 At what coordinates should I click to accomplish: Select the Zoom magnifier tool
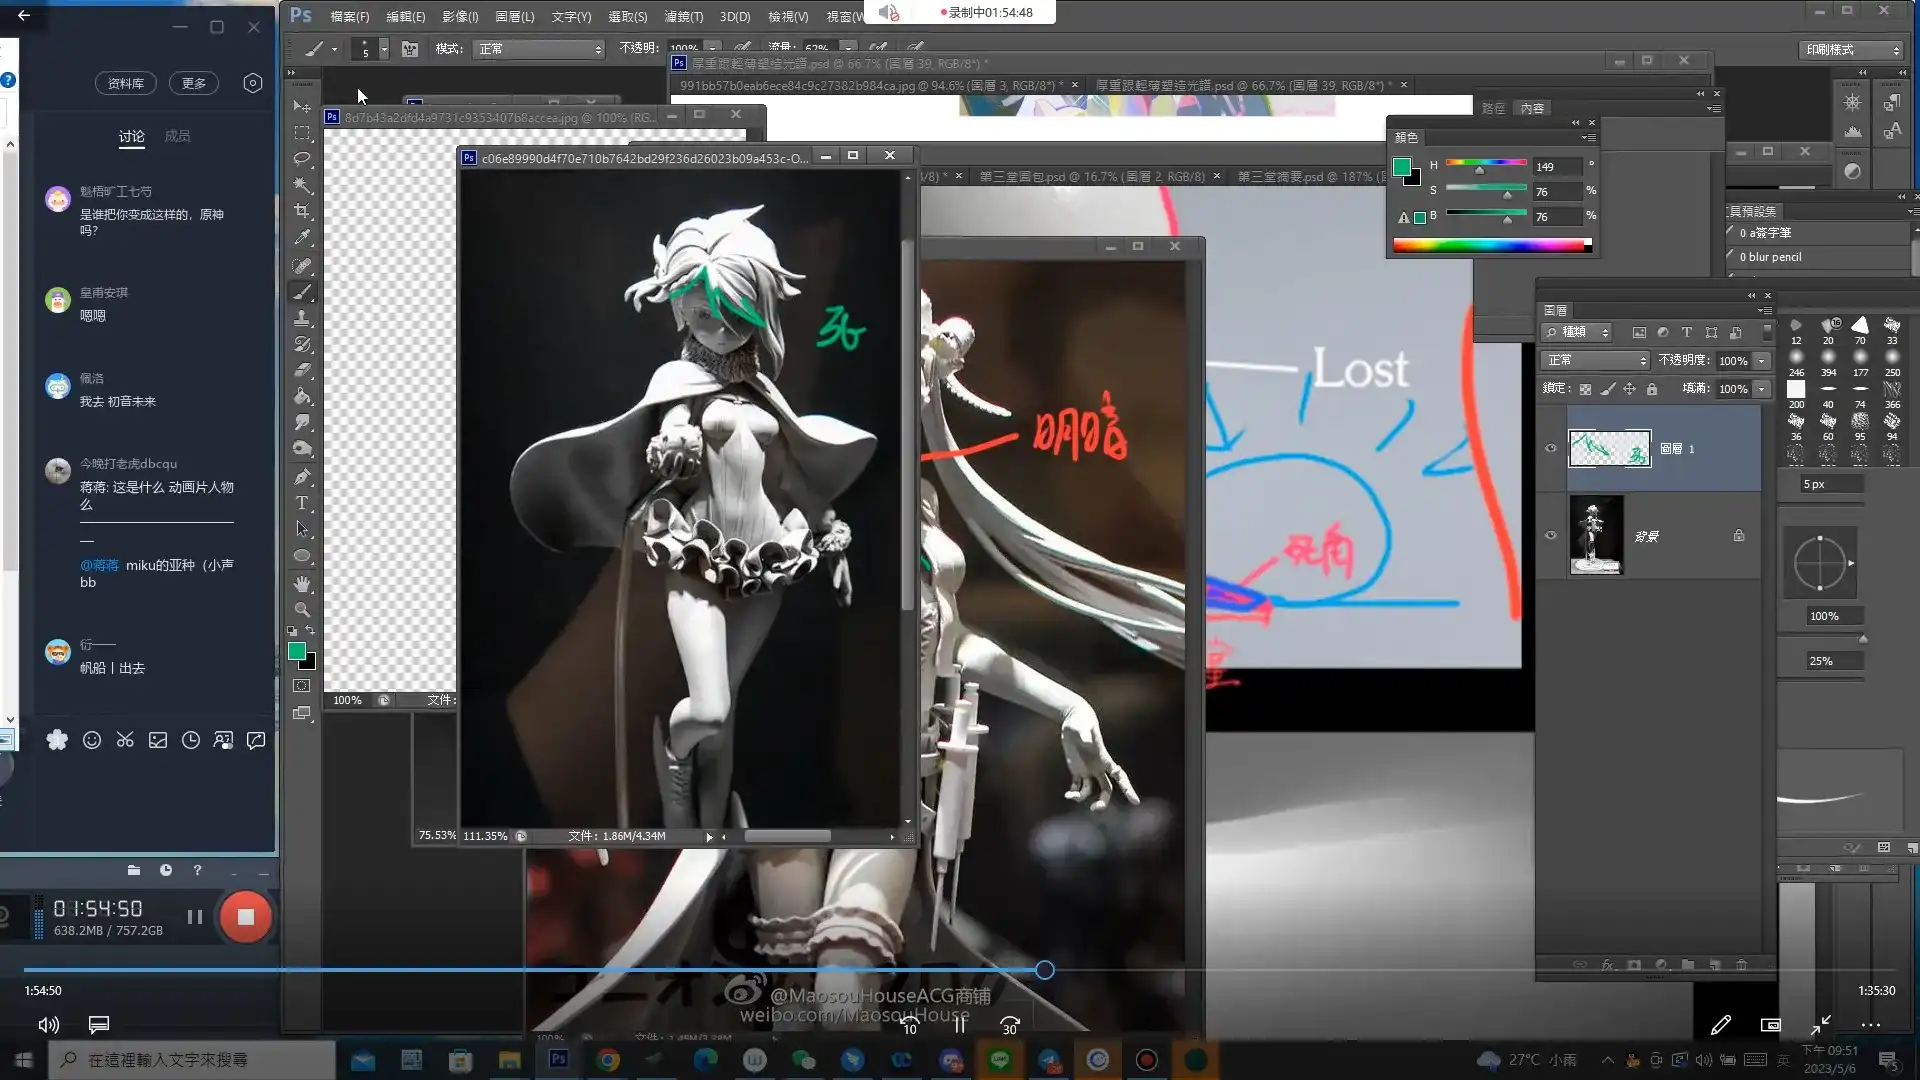click(301, 609)
